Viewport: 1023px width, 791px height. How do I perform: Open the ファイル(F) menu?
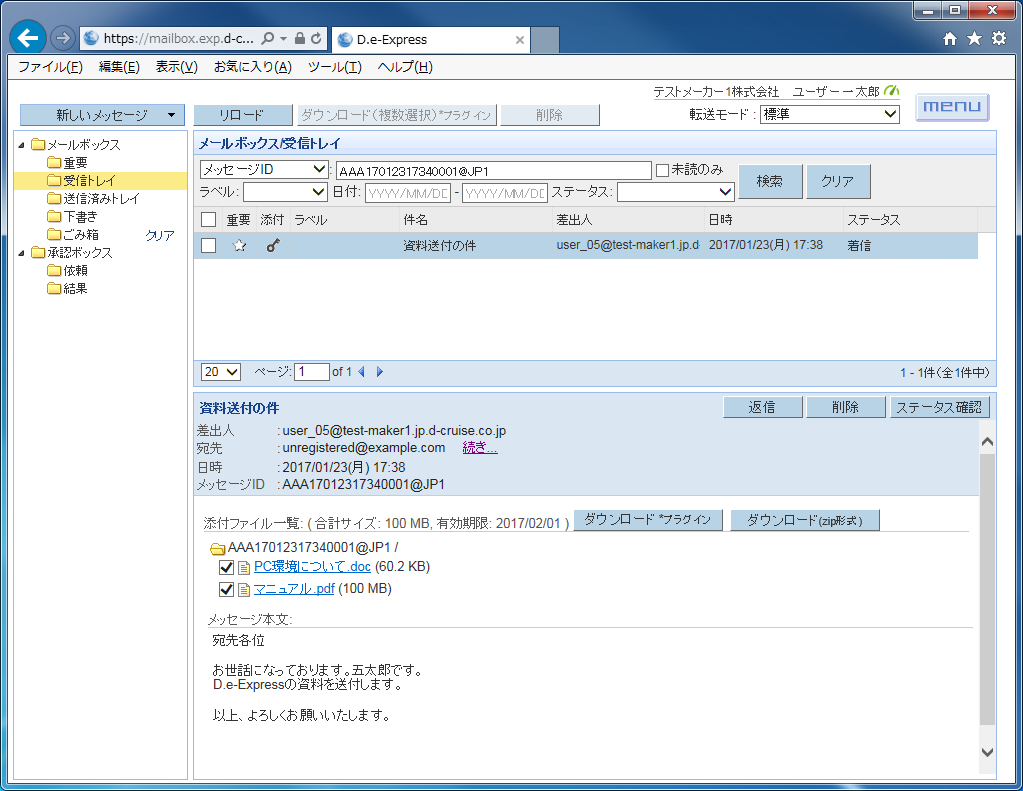point(50,67)
